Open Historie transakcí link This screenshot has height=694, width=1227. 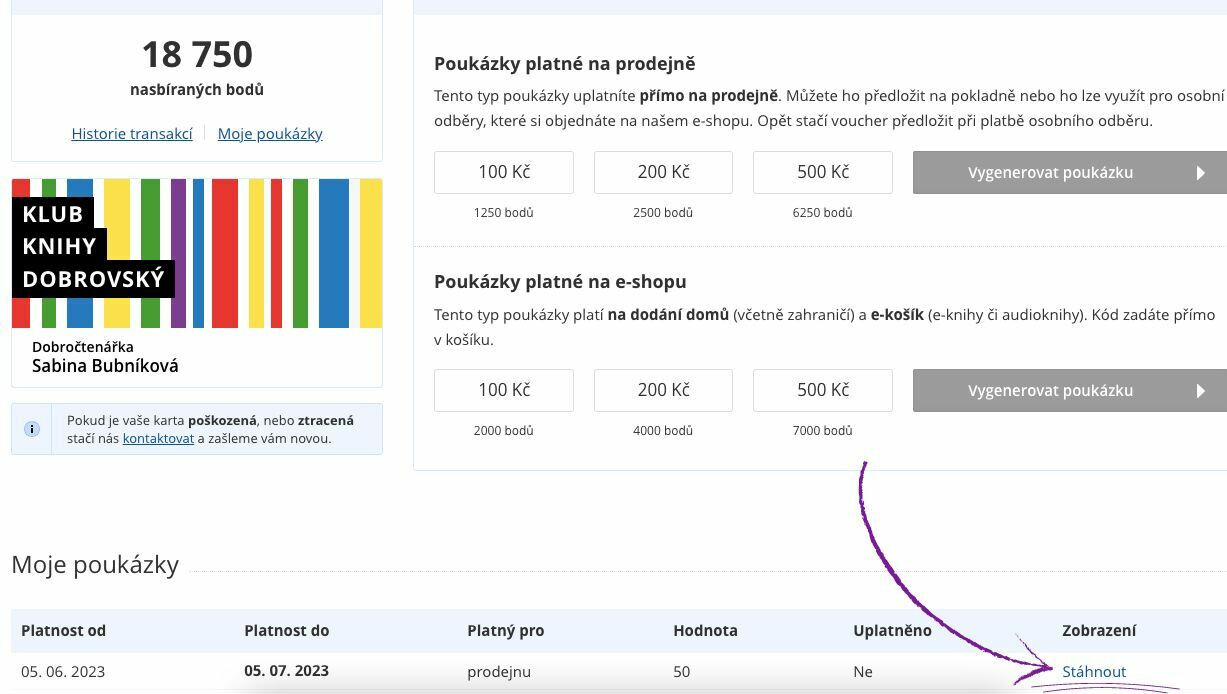pos(132,133)
